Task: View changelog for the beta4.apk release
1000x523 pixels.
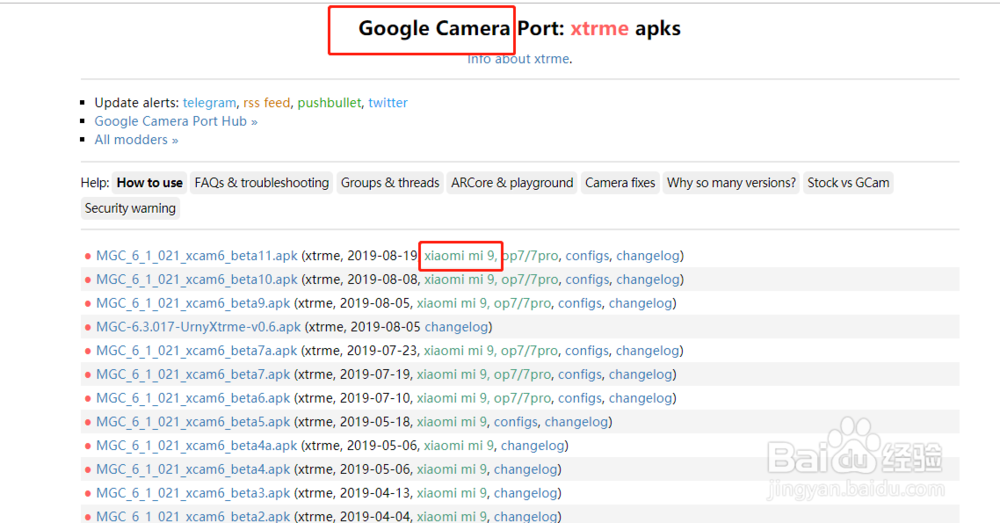Action: pyautogui.click(x=526, y=469)
